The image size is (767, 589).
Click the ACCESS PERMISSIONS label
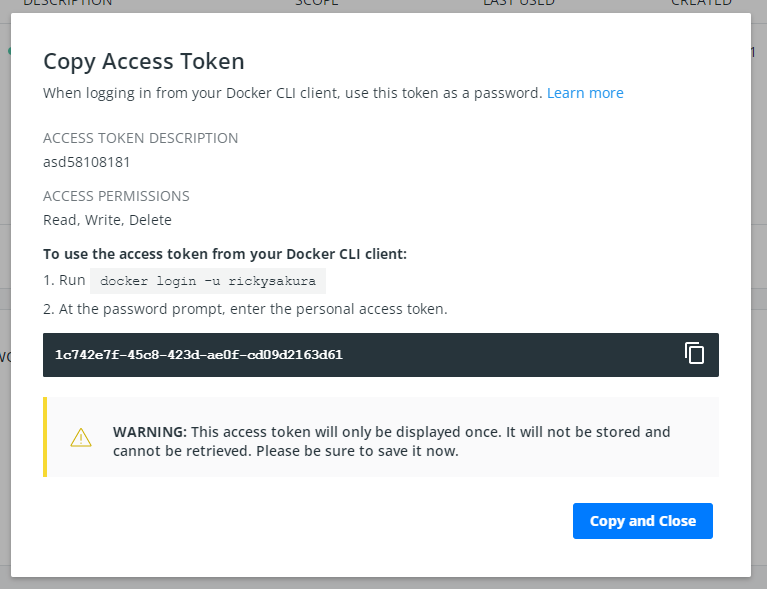116,196
